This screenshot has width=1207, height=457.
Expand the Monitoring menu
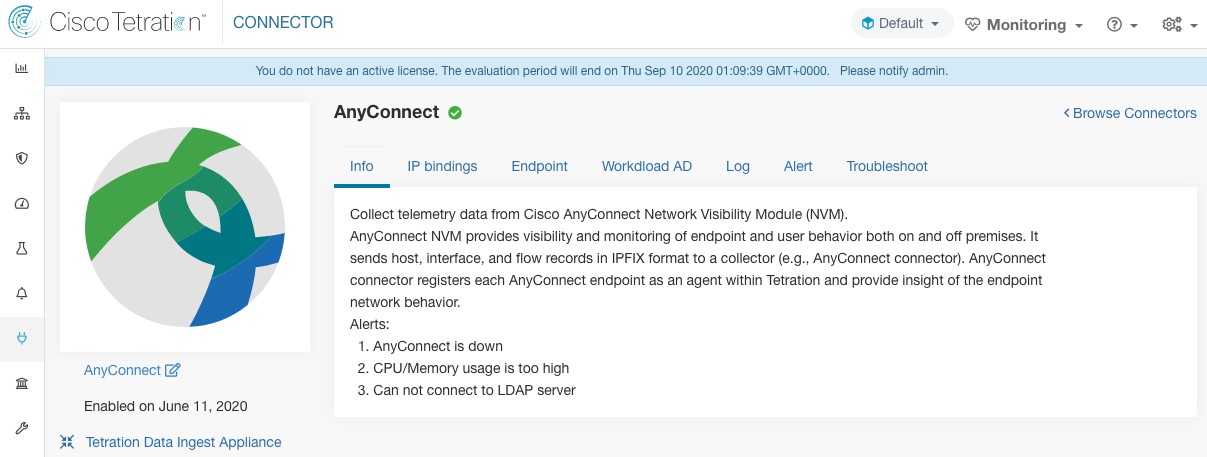point(1024,25)
